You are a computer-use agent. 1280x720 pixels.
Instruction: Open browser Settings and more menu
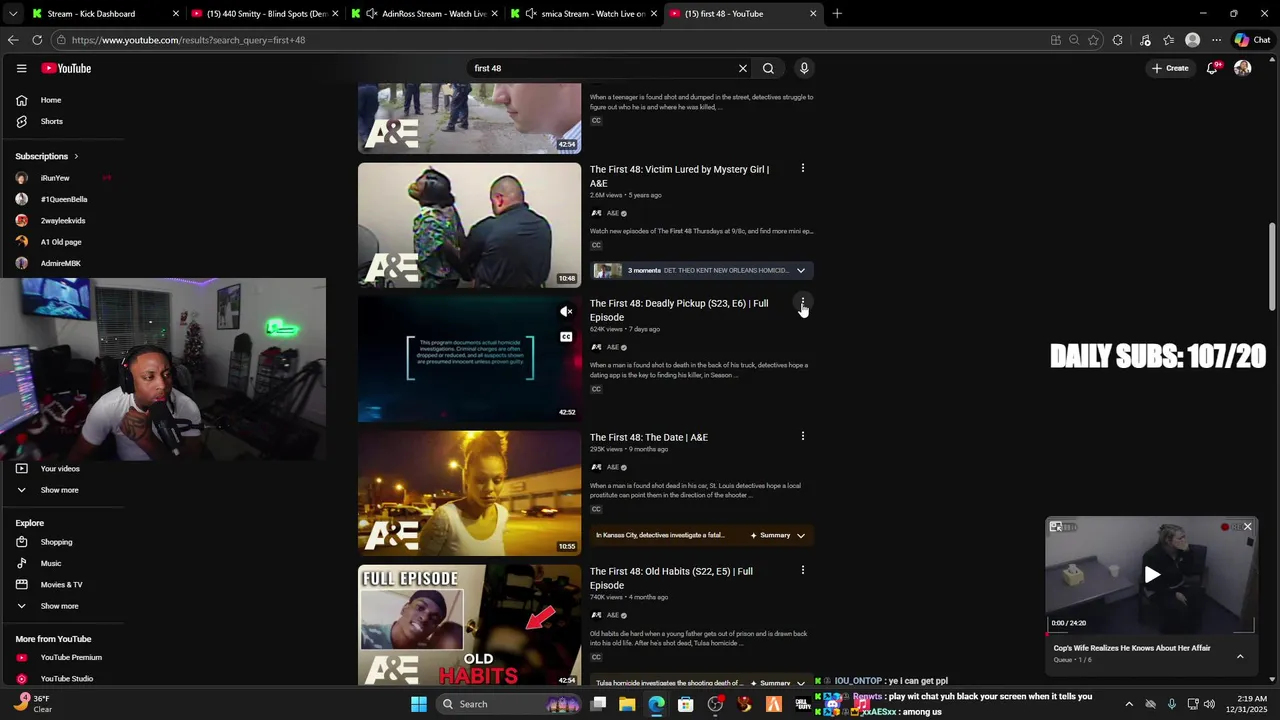coord(1216,40)
